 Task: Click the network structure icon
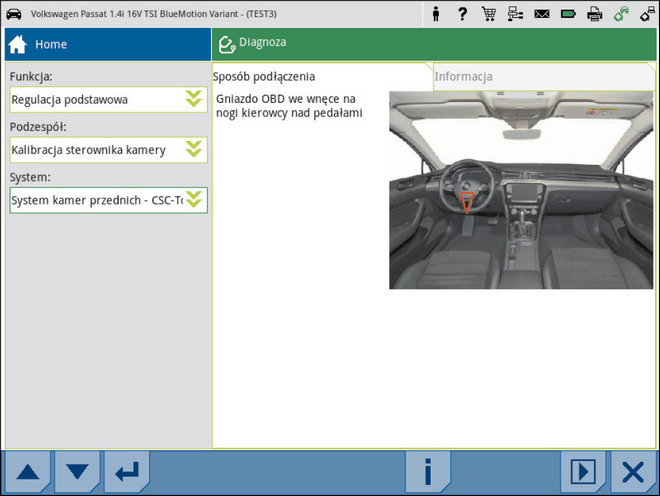pos(515,14)
